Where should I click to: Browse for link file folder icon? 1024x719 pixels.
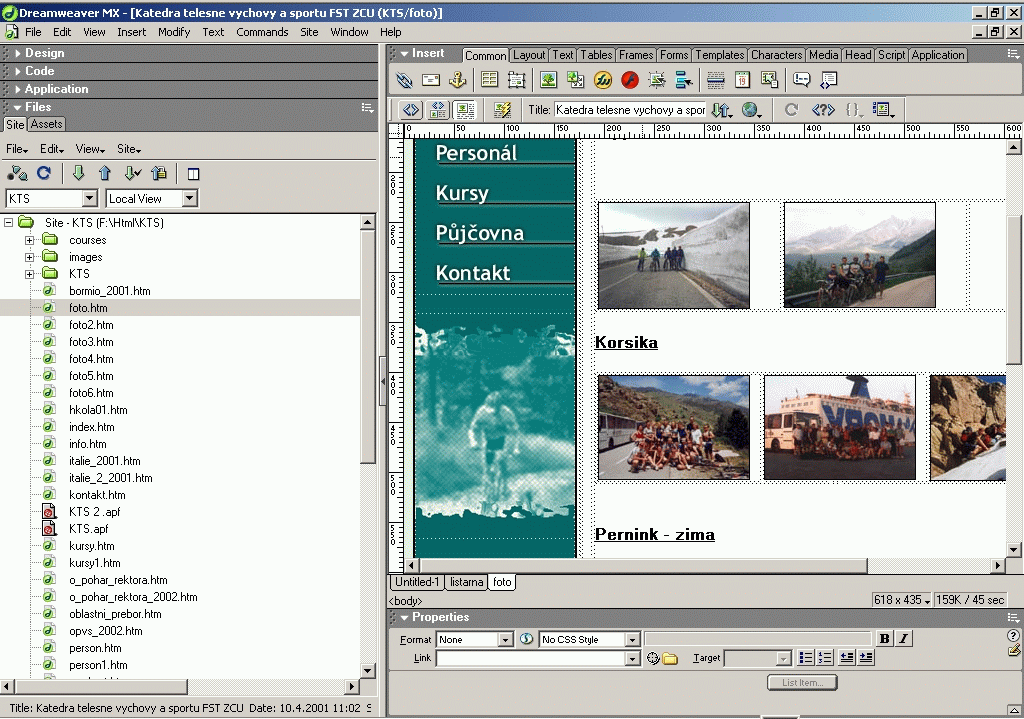670,658
